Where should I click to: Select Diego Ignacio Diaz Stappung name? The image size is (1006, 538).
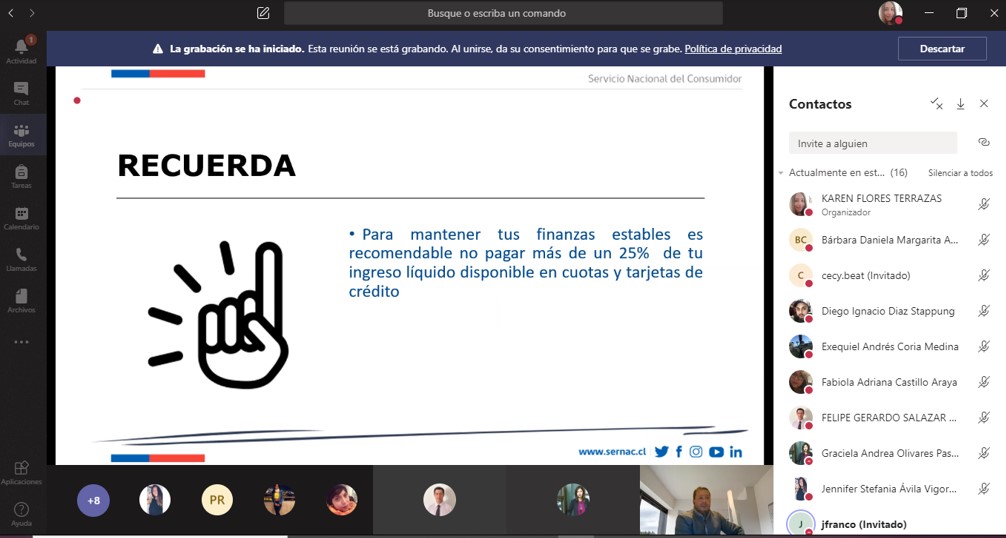[888, 311]
